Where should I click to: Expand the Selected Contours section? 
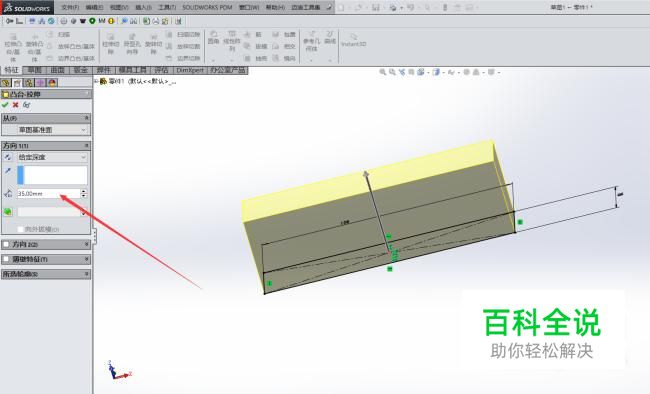click(87, 274)
